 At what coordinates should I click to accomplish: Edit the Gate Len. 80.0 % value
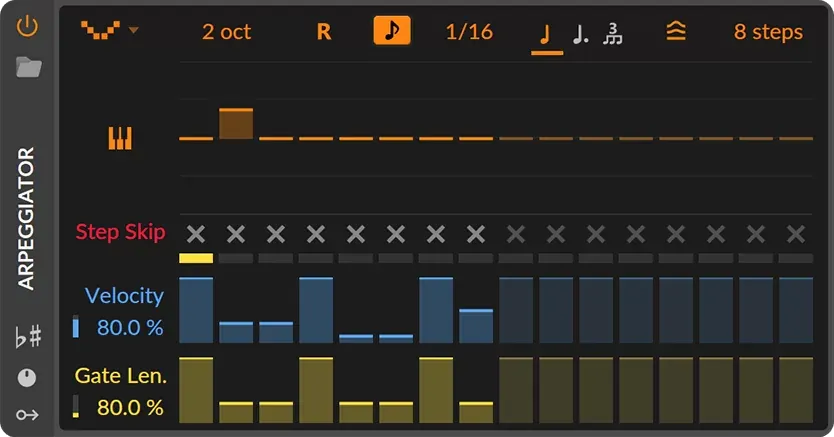[x=130, y=408]
